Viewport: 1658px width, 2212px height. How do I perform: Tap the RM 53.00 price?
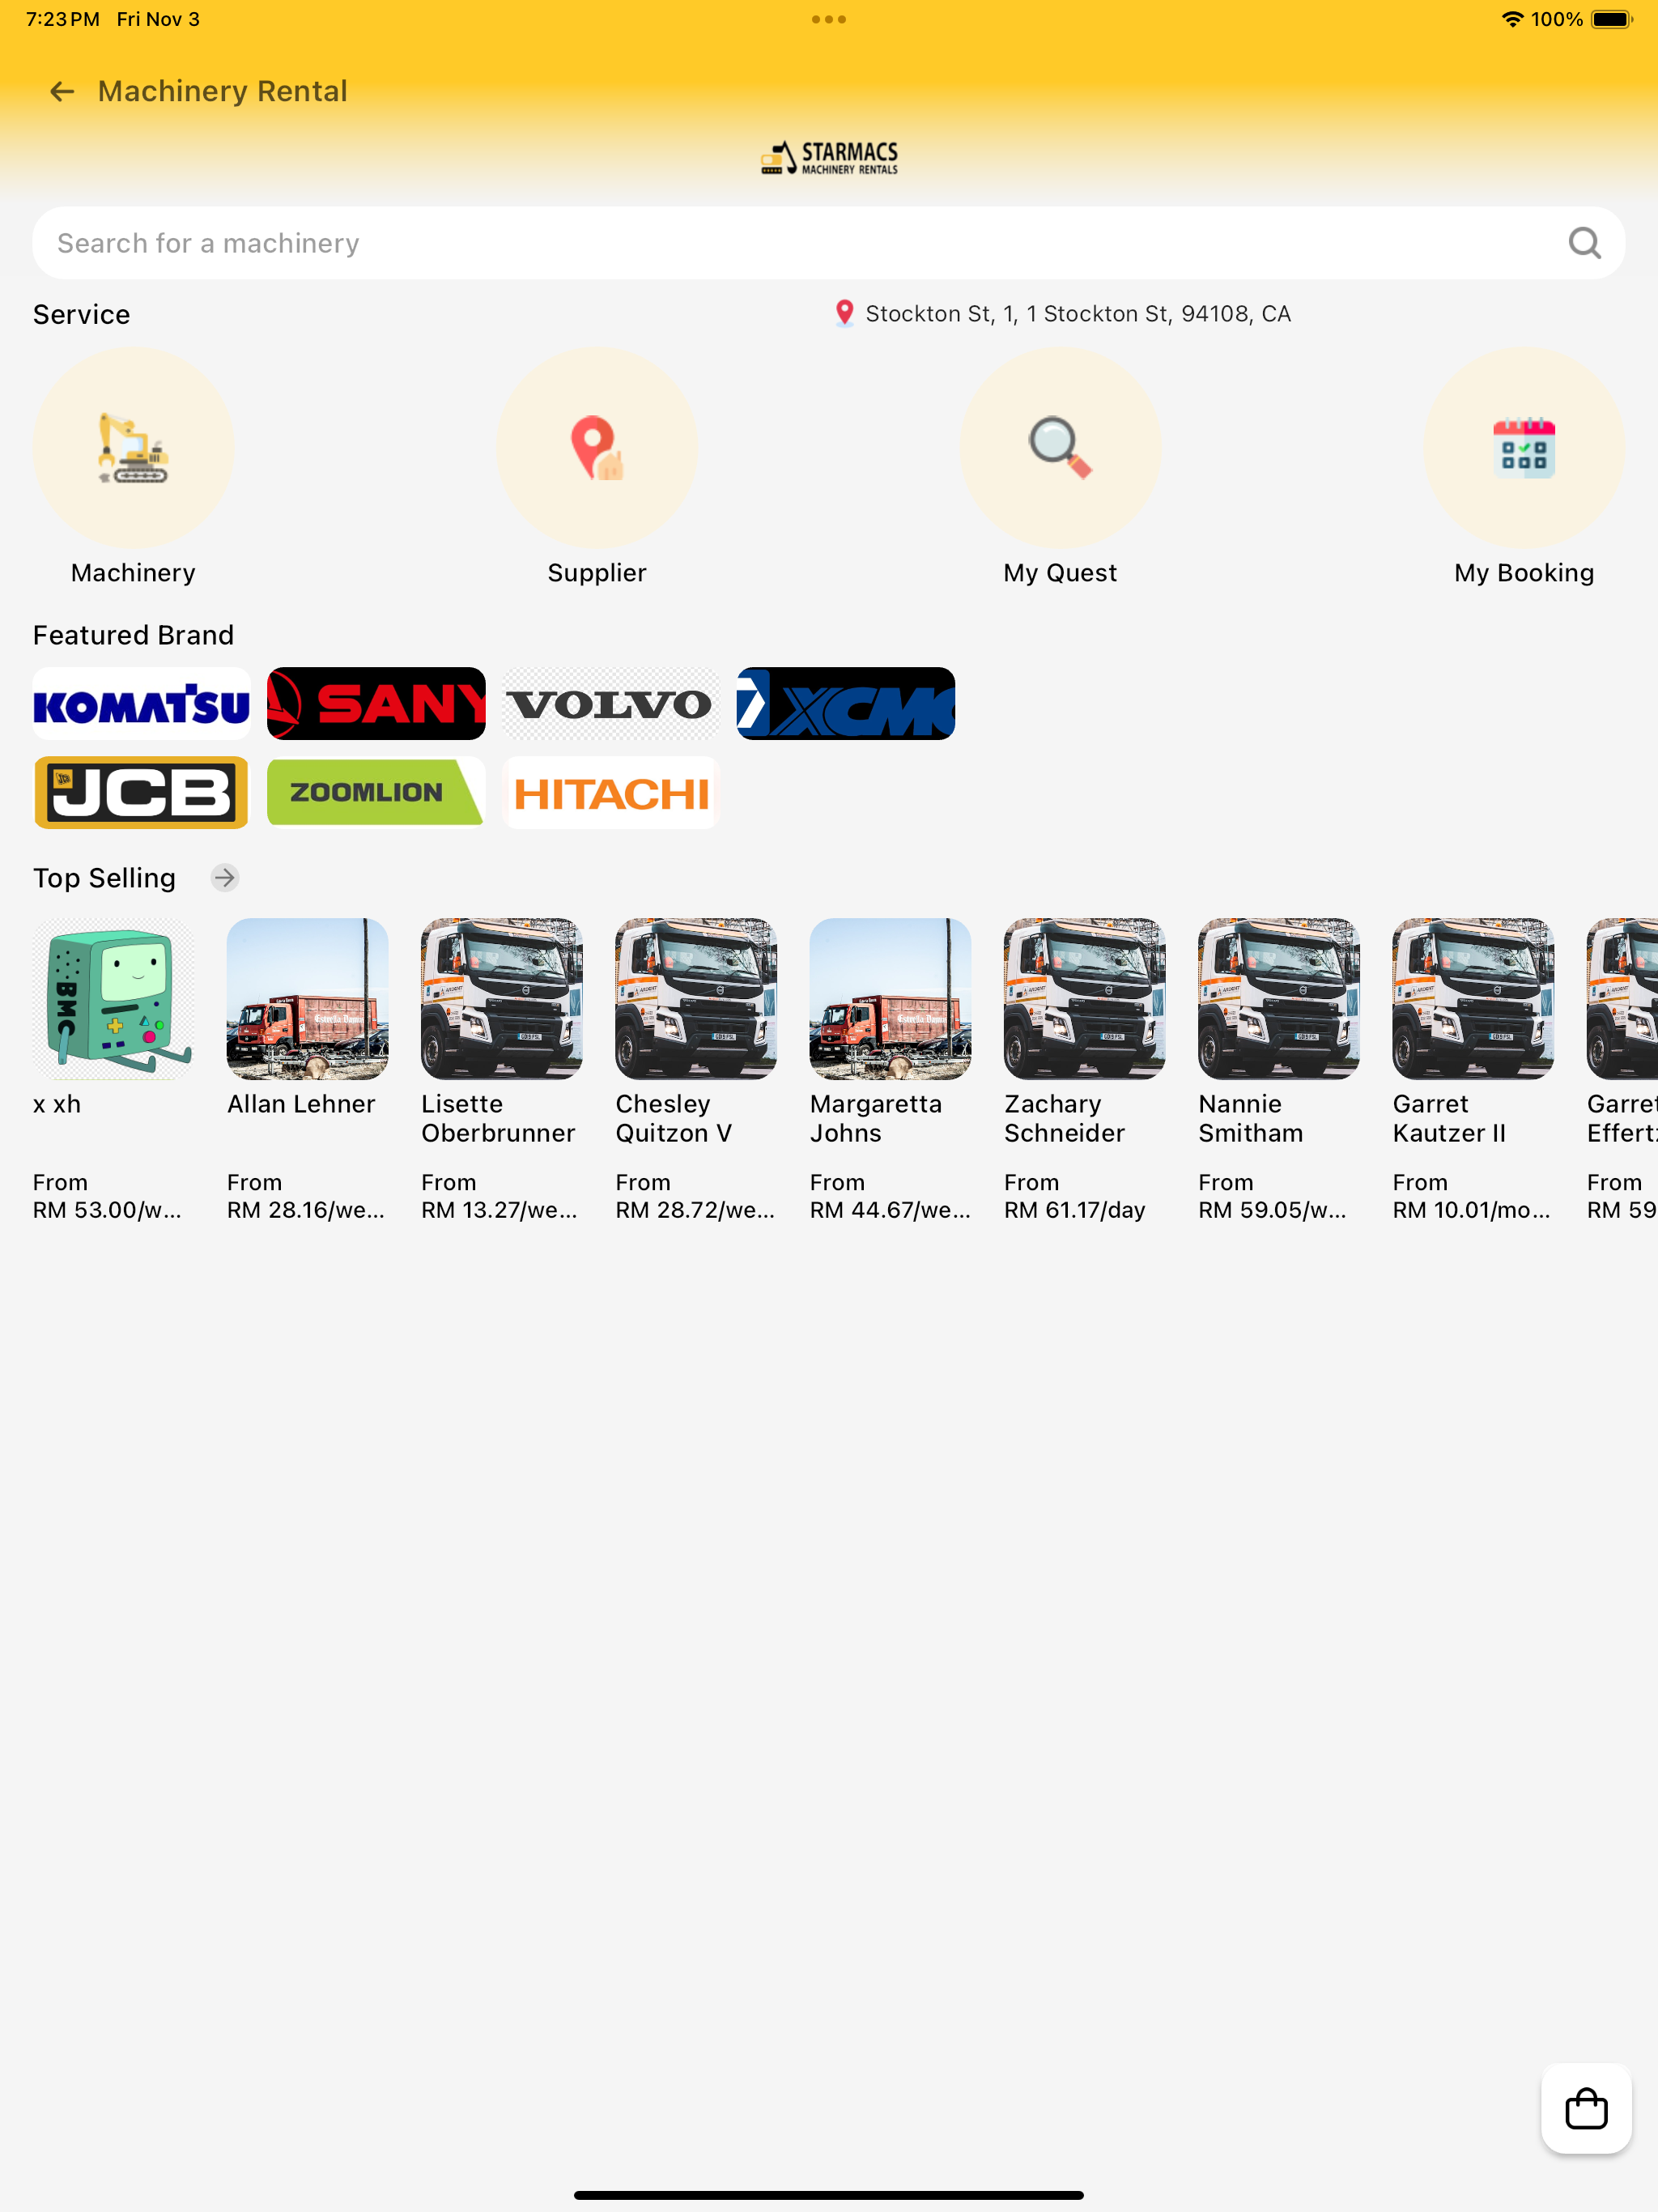[107, 1210]
